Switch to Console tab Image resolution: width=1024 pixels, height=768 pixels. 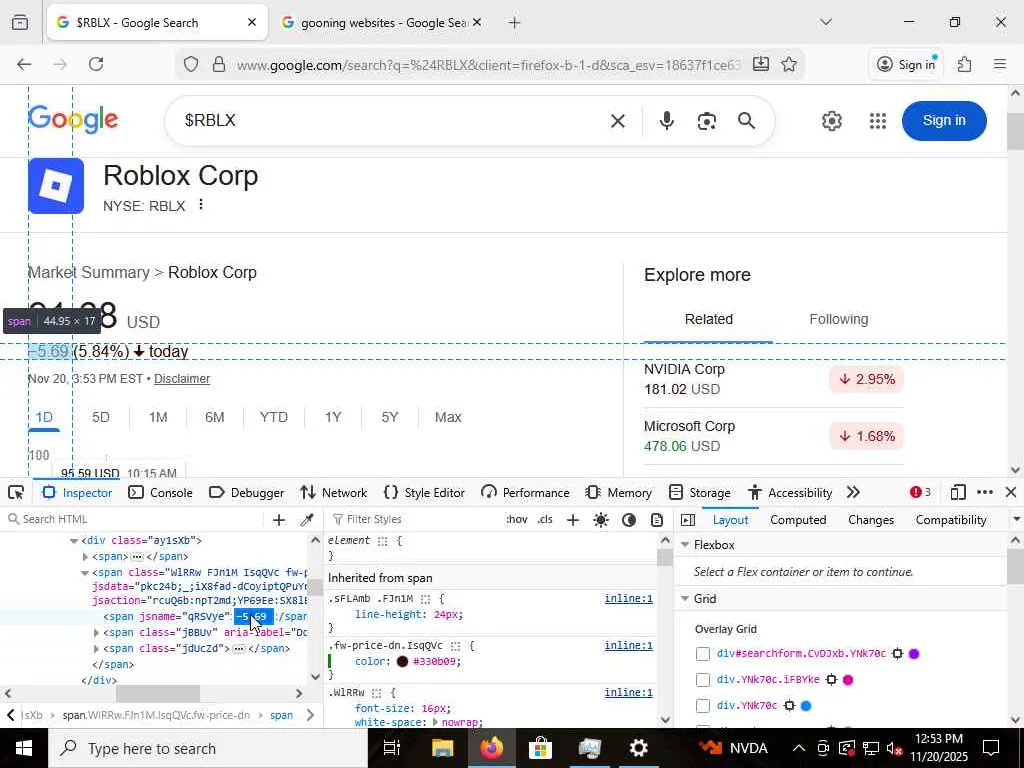(x=161, y=492)
